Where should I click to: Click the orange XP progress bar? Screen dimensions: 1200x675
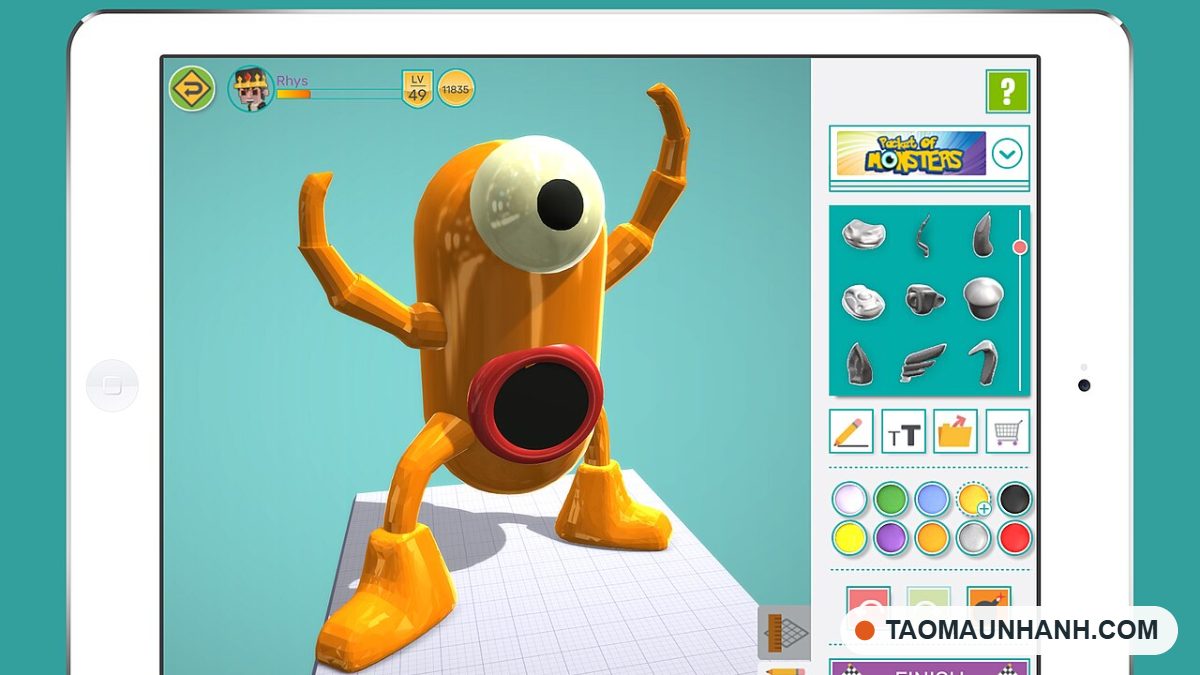pyautogui.click(x=293, y=94)
